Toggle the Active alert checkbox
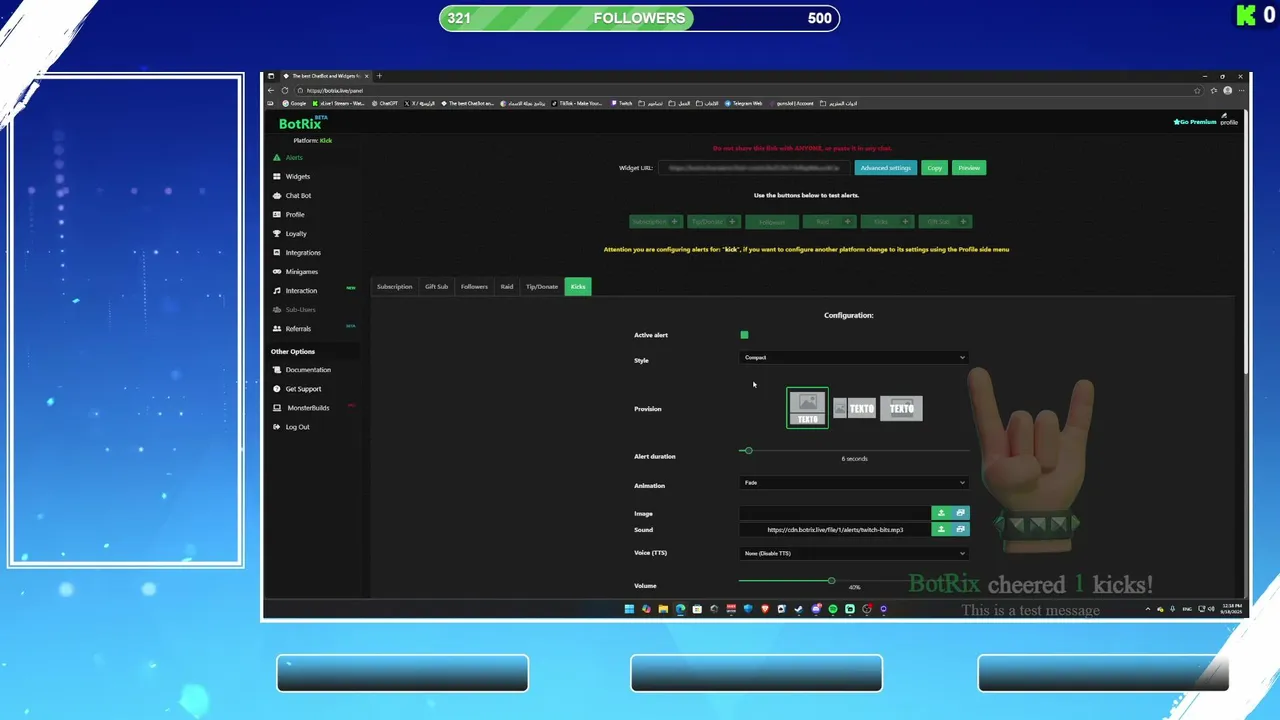Viewport: 1280px width, 720px height. 744,335
